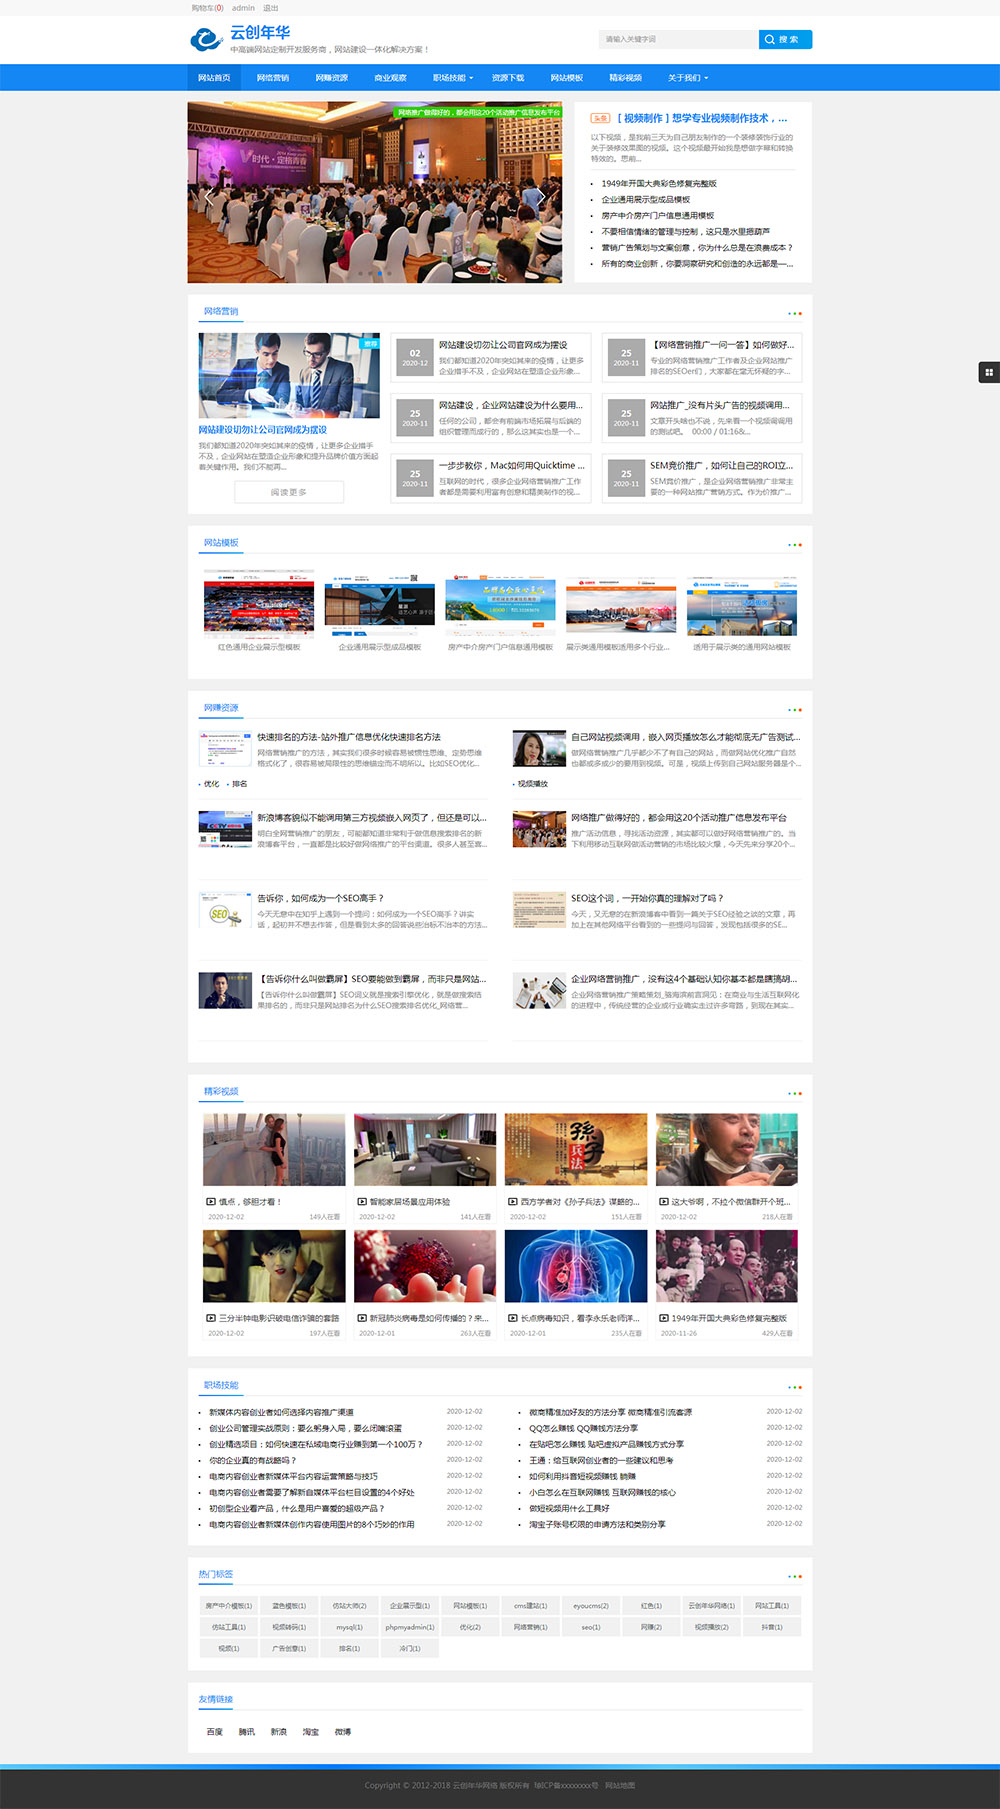The height and width of the screenshot is (1809, 1000).
Task: Open the 孙子兵法 video thumbnail
Action: pyautogui.click(x=576, y=1150)
